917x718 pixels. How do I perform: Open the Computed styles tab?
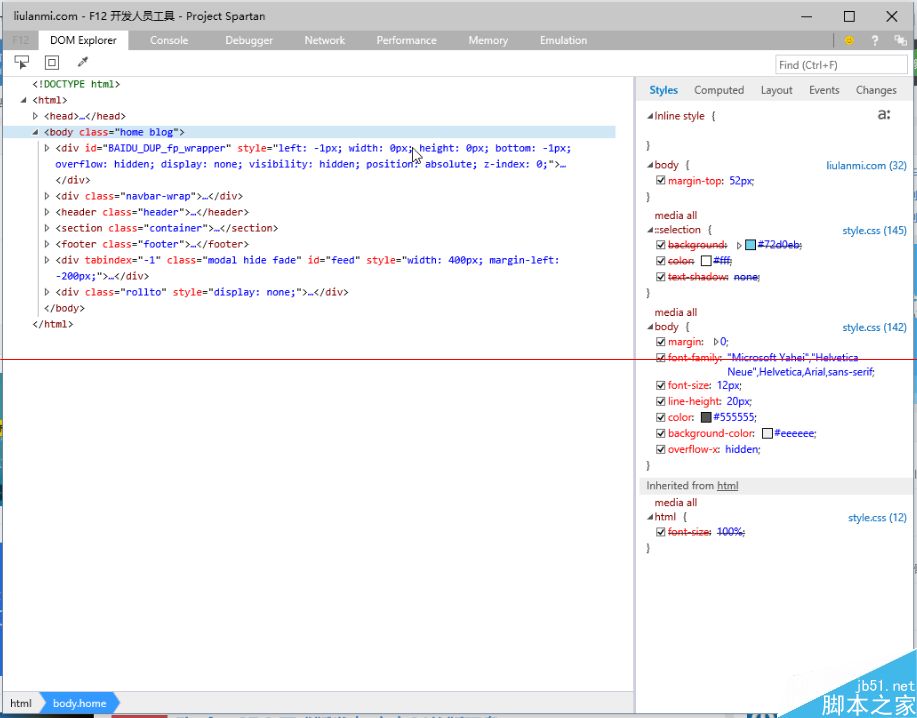point(719,90)
